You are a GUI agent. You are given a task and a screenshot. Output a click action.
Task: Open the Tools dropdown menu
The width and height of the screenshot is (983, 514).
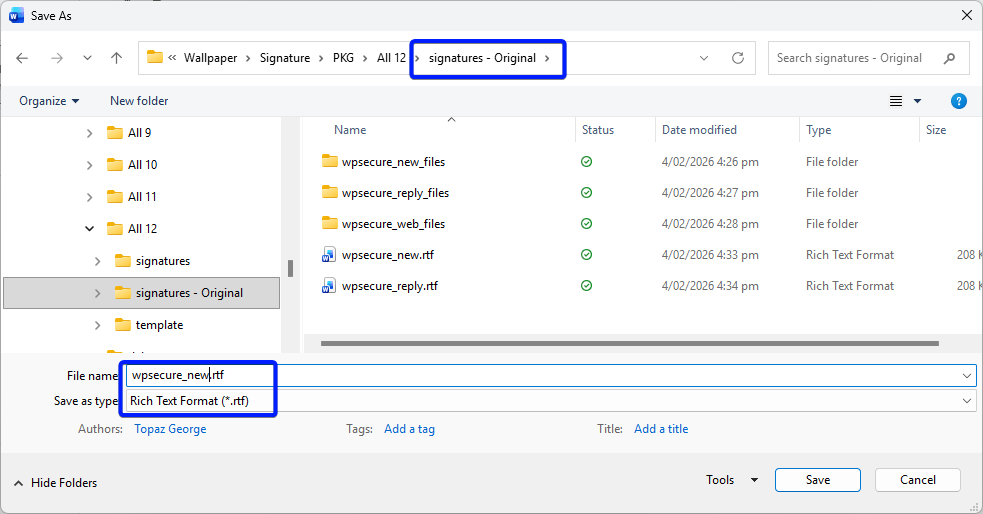pyautogui.click(x=731, y=480)
